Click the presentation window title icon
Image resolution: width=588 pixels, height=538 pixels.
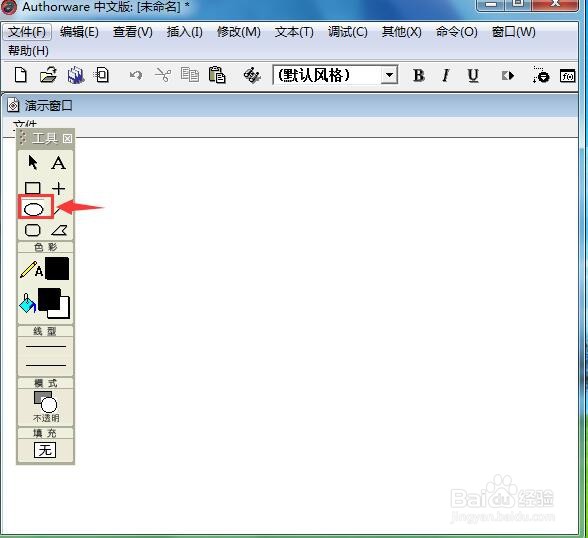[x=13, y=105]
